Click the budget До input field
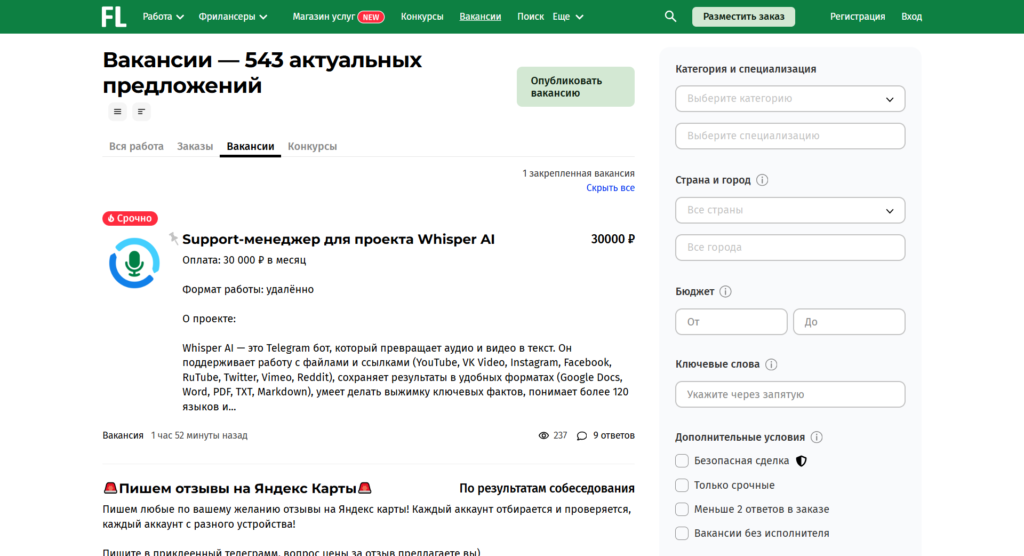Image resolution: width=1024 pixels, height=556 pixels. 849,322
